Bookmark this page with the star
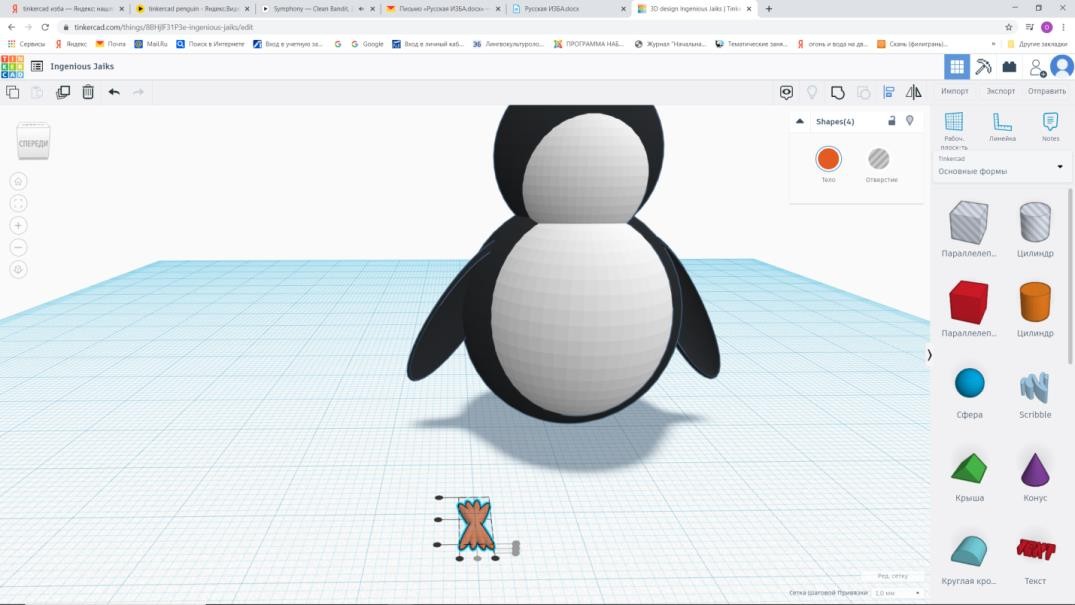 coord(1008,27)
